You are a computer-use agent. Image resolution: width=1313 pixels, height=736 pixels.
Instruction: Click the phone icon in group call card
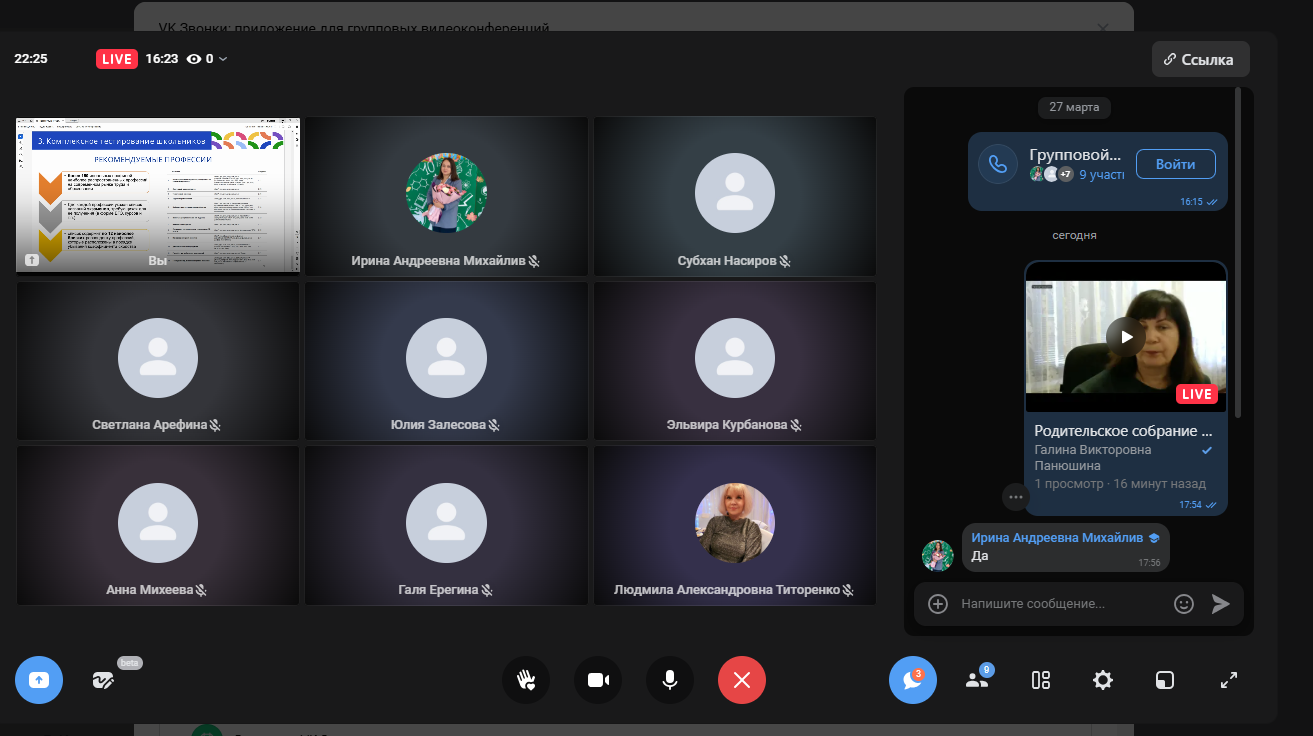pyautogui.click(x=998, y=164)
